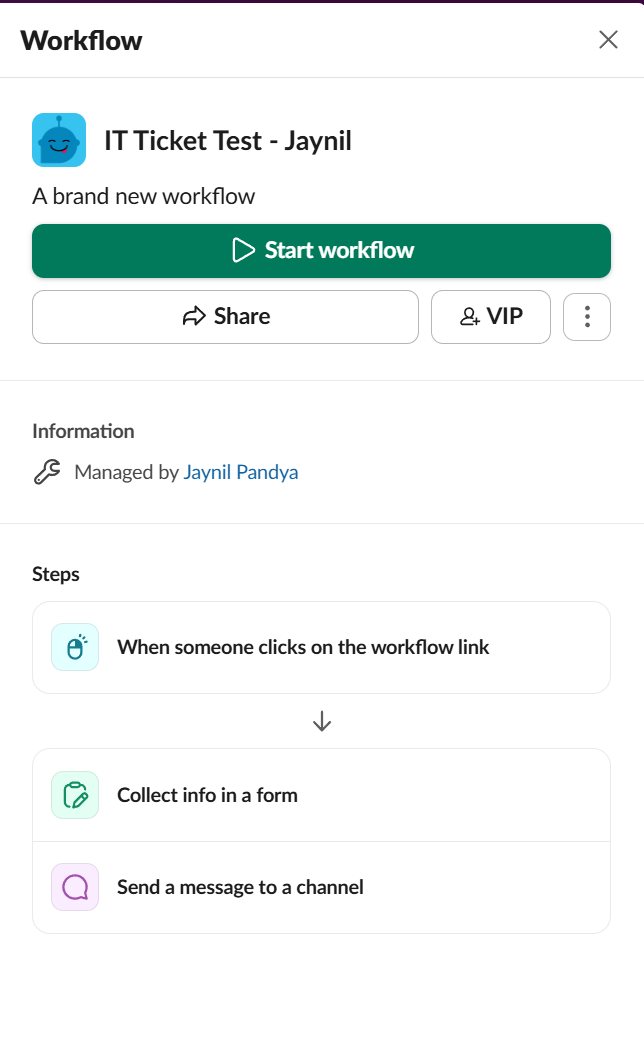
Task: Click the mouse-click trigger step icon
Action: pos(75,648)
